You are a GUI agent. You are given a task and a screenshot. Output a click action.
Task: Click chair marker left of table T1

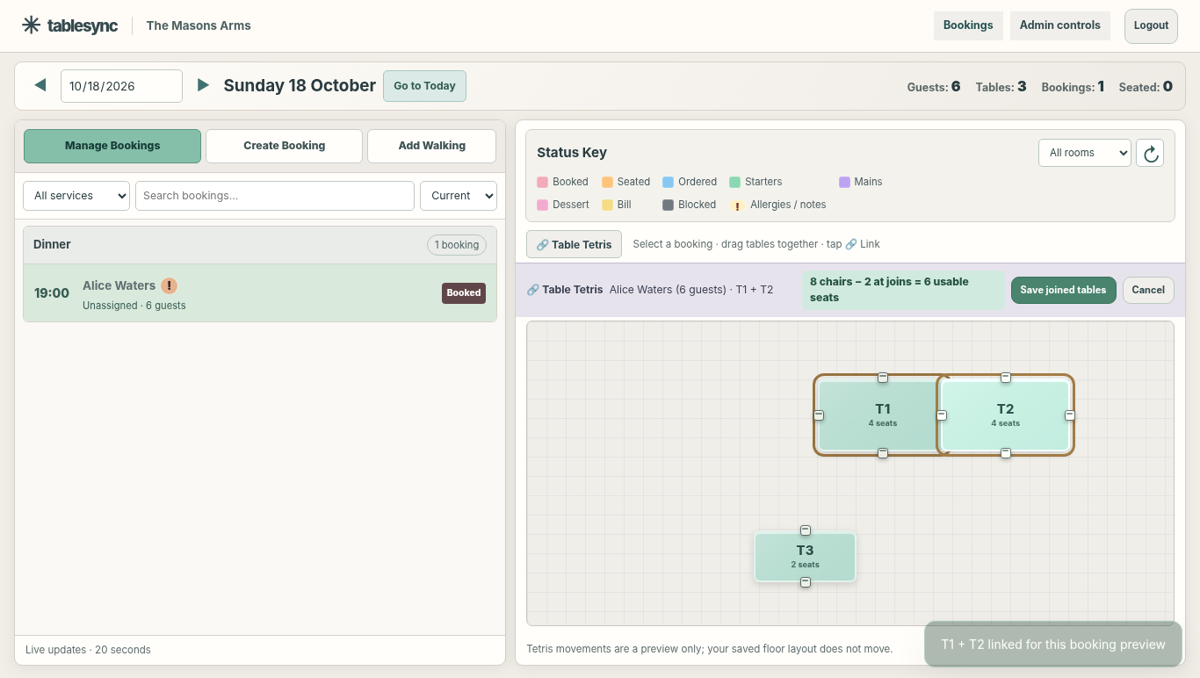819,415
